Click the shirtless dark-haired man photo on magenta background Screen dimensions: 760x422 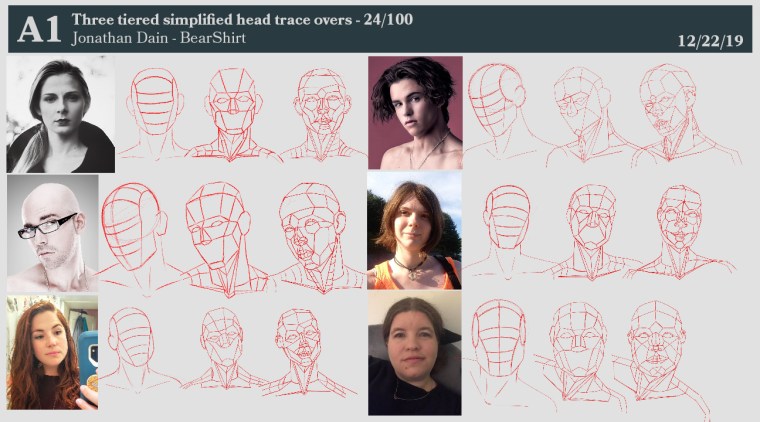[x=415, y=113]
